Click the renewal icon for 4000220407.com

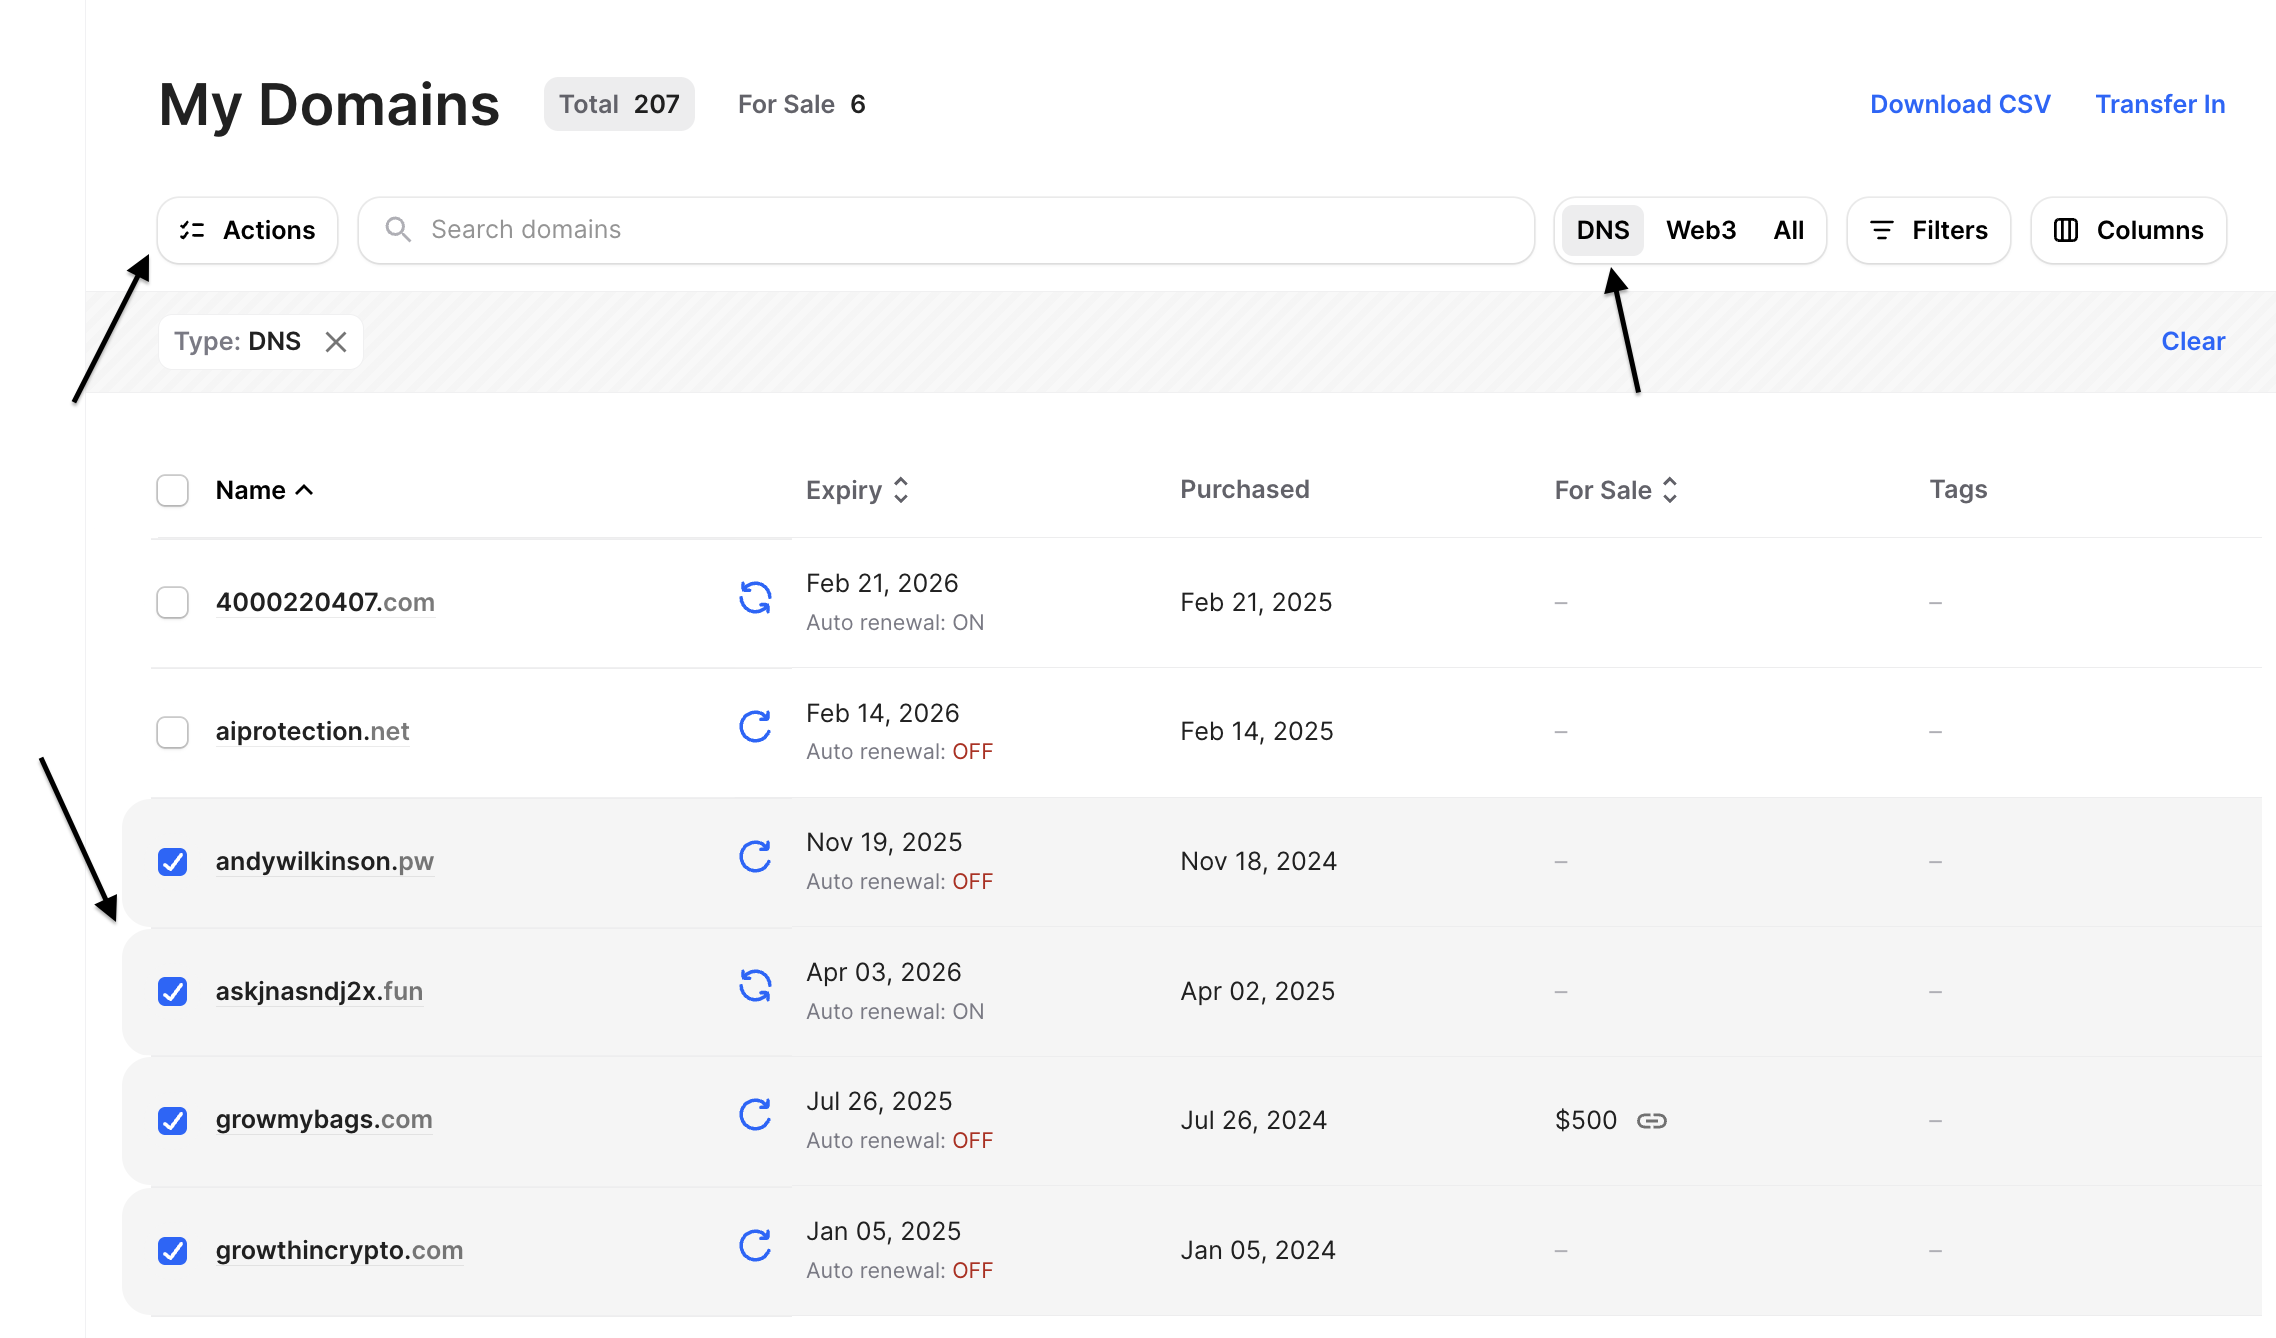coord(755,599)
